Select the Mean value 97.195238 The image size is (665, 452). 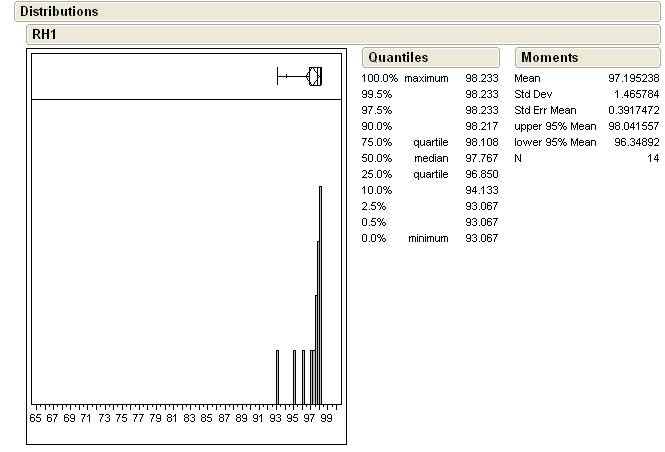click(633, 78)
